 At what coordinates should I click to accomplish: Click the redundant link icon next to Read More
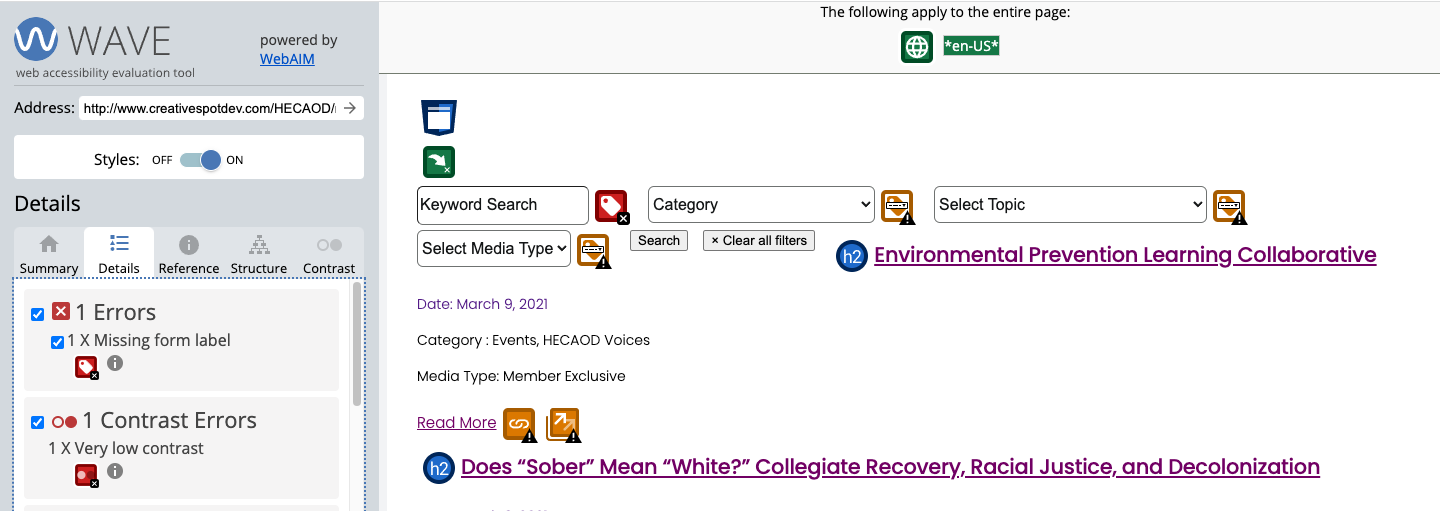pyautogui.click(x=520, y=425)
